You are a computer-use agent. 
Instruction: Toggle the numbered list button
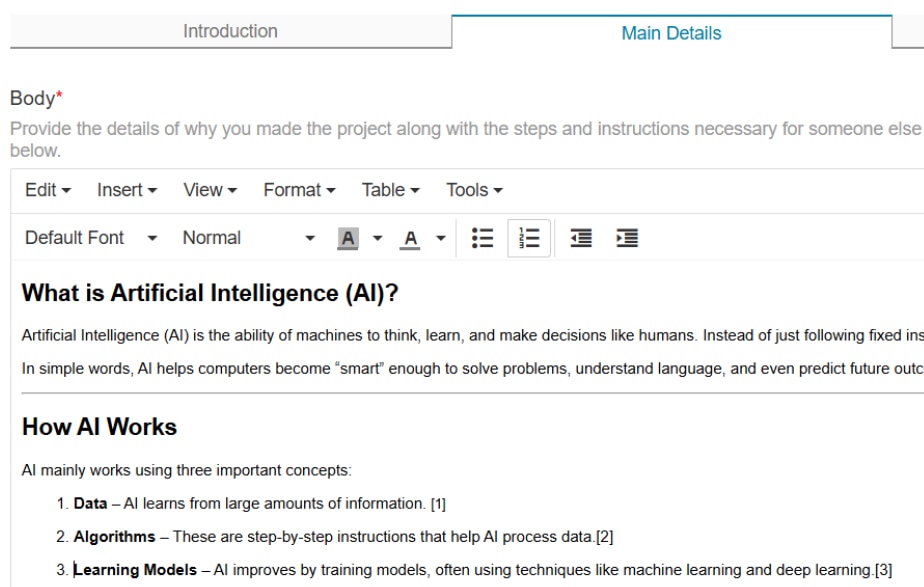[530, 238]
